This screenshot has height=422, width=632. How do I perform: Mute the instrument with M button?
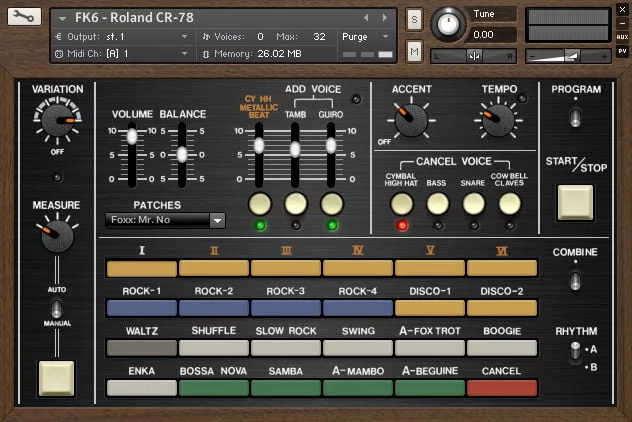pos(414,51)
